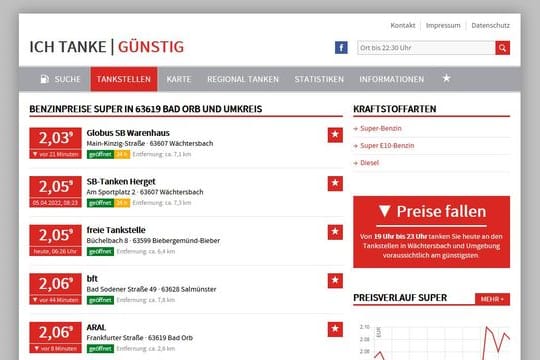Screen dimensions: 540x360
Task: Favorite SB-Tanken Herget with star
Action: click(x=335, y=183)
